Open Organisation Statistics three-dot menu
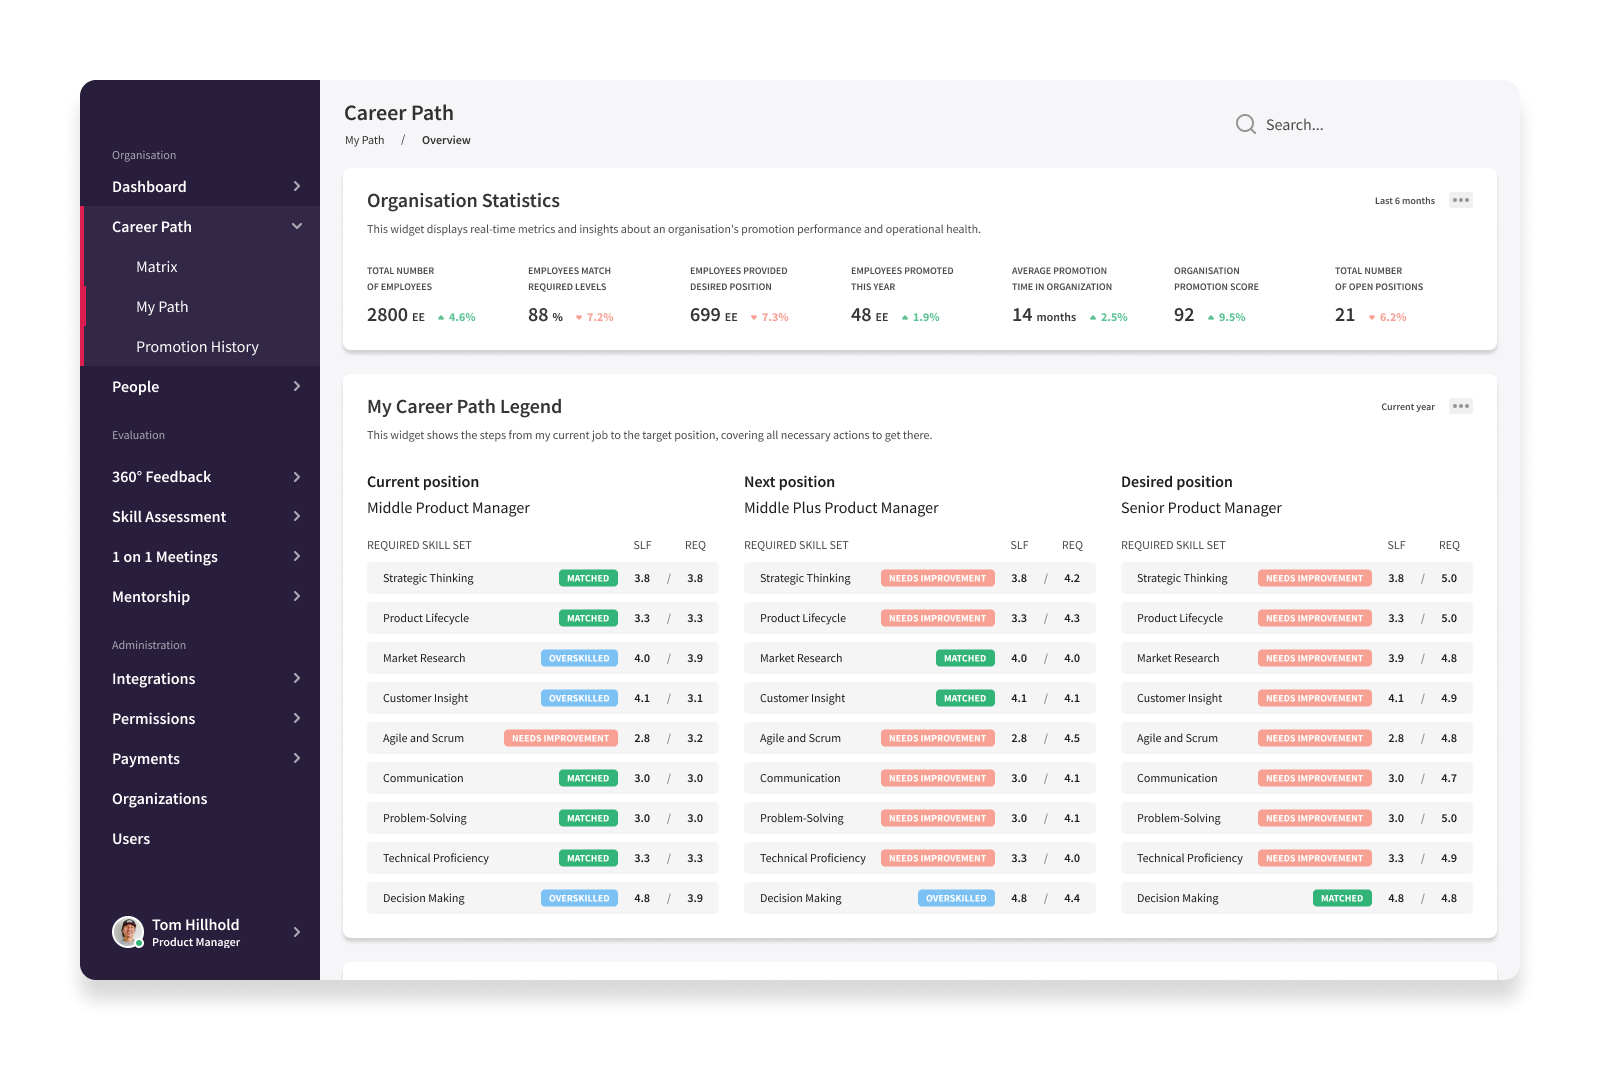The height and width of the screenshot is (1080, 1600). tap(1461, 200)
